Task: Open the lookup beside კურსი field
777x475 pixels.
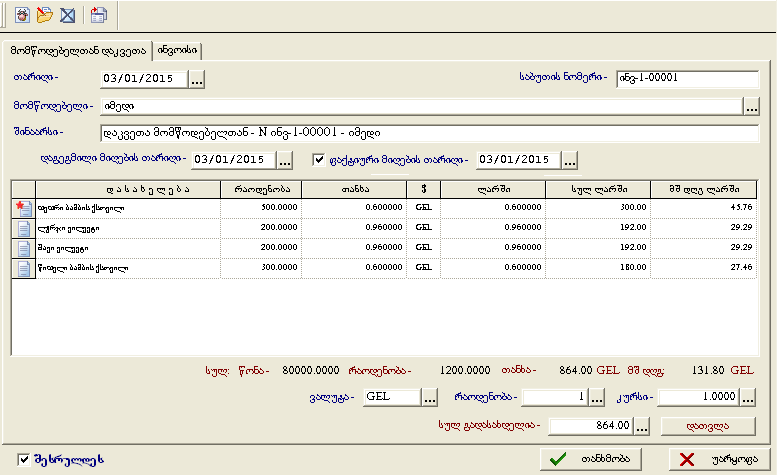Action: point(748,397)
